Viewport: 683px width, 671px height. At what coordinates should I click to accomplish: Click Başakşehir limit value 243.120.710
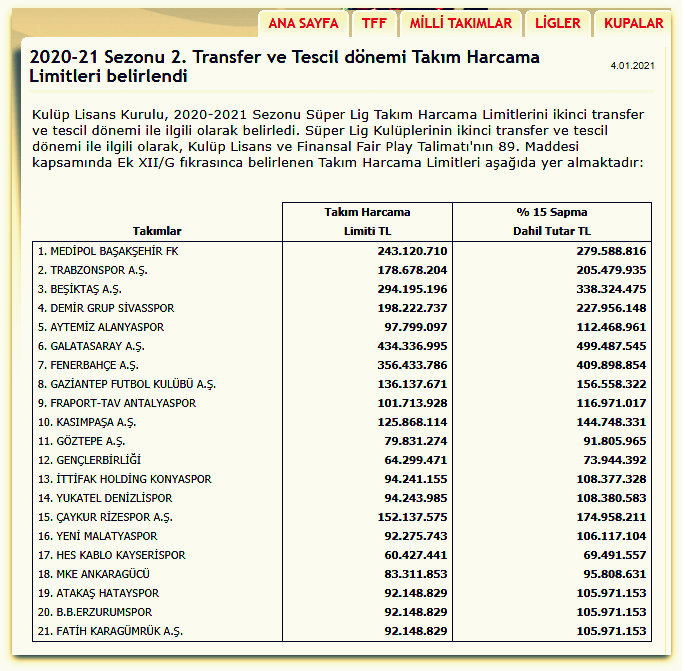click(412, 251)
